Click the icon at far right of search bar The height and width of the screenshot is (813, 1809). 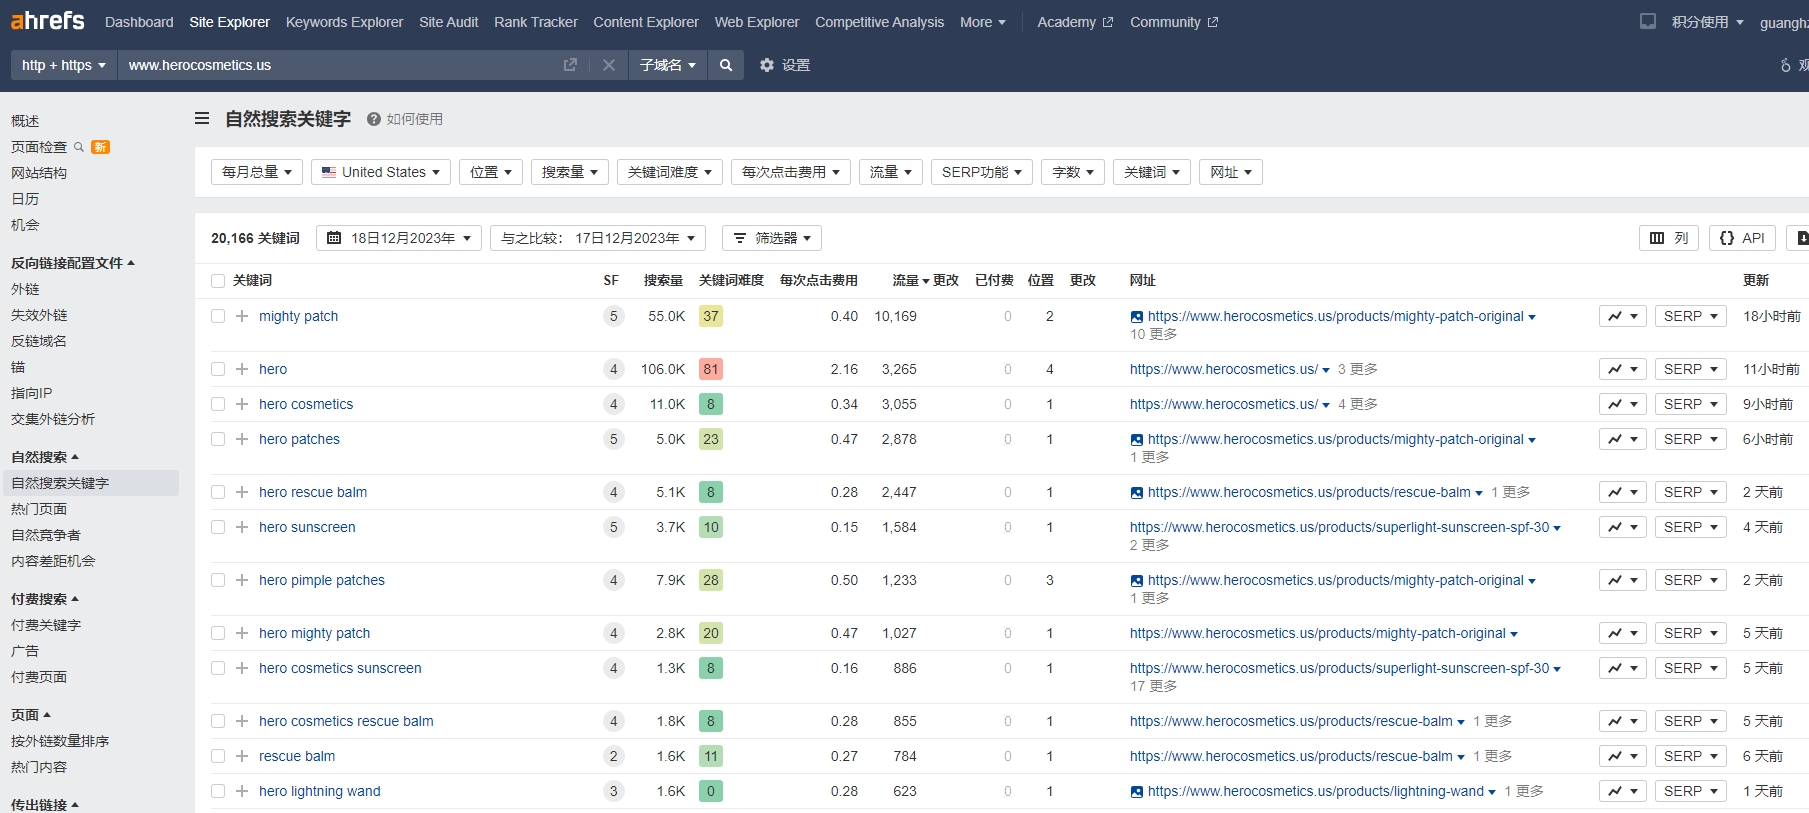coord(1786,65)
